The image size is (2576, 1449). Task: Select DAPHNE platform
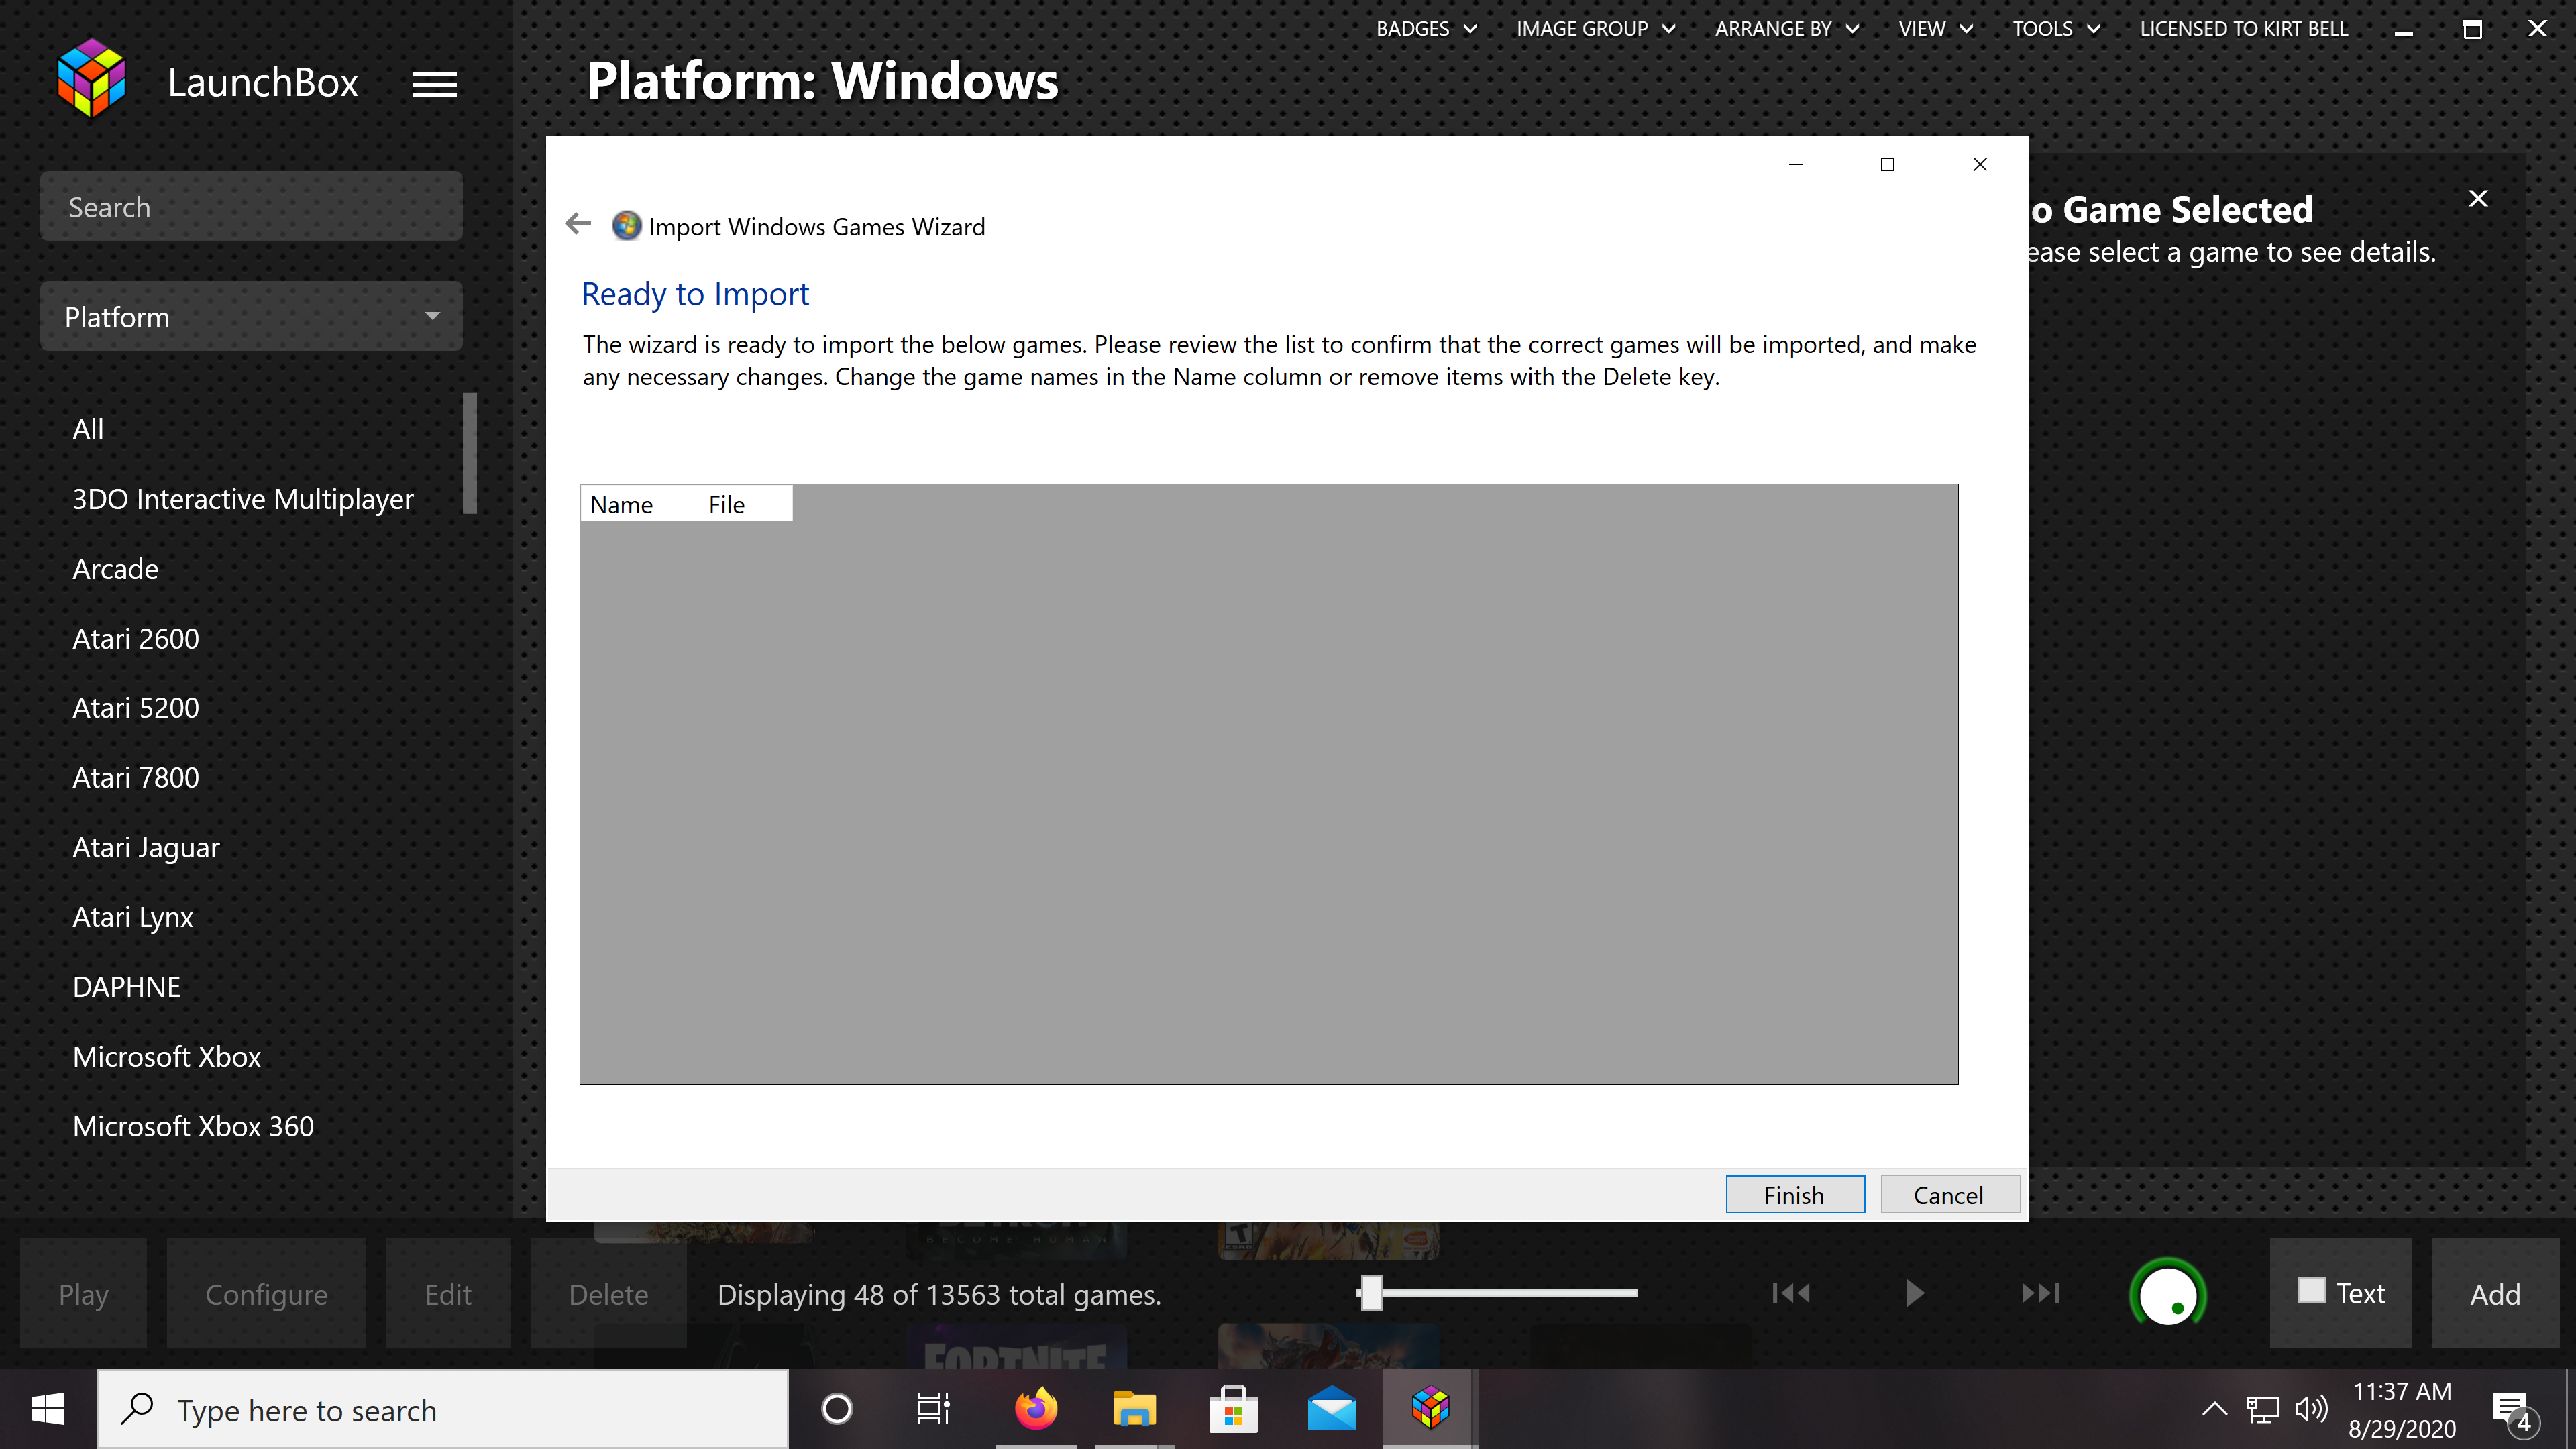[x=127, y=986]
